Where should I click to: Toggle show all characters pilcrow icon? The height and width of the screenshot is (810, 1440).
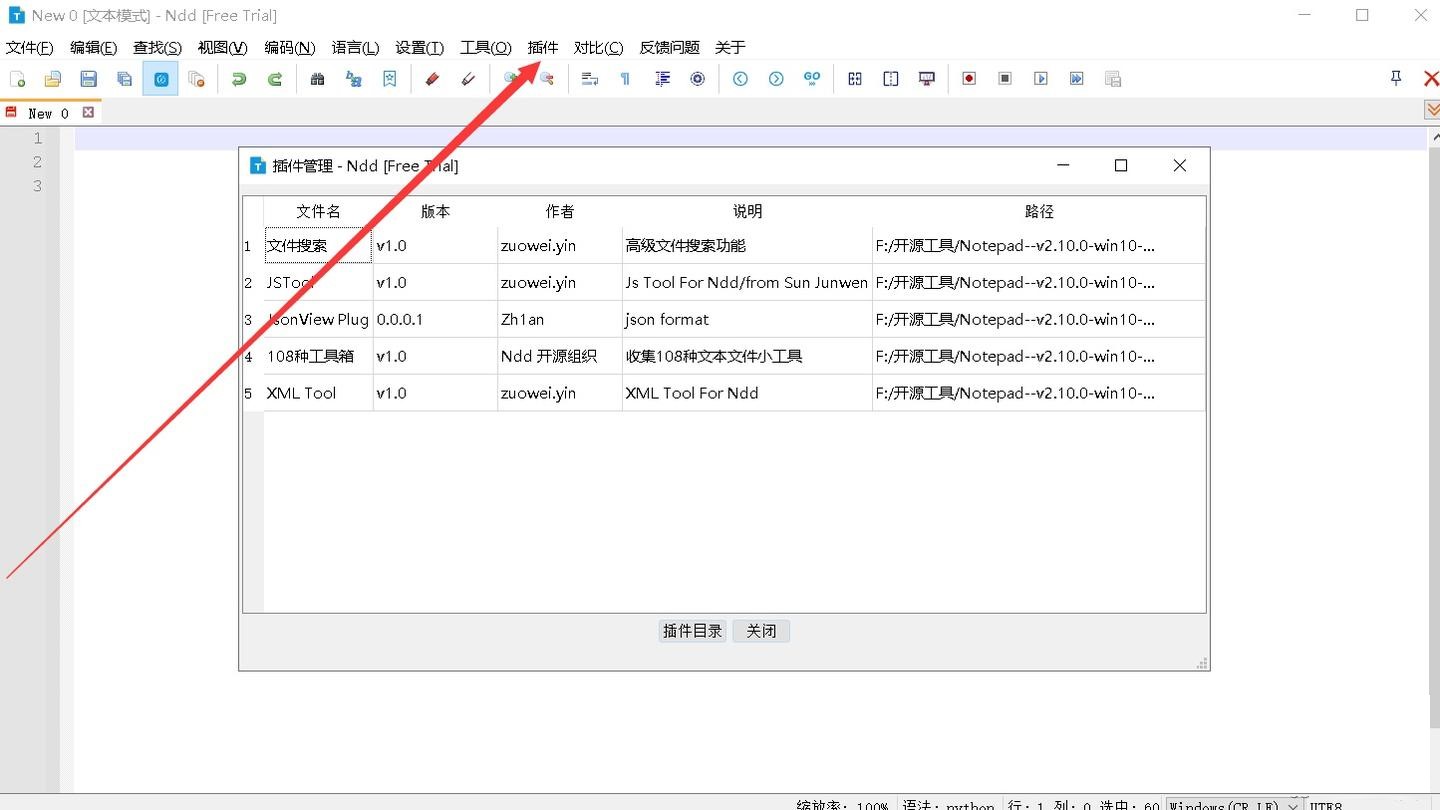626,79
